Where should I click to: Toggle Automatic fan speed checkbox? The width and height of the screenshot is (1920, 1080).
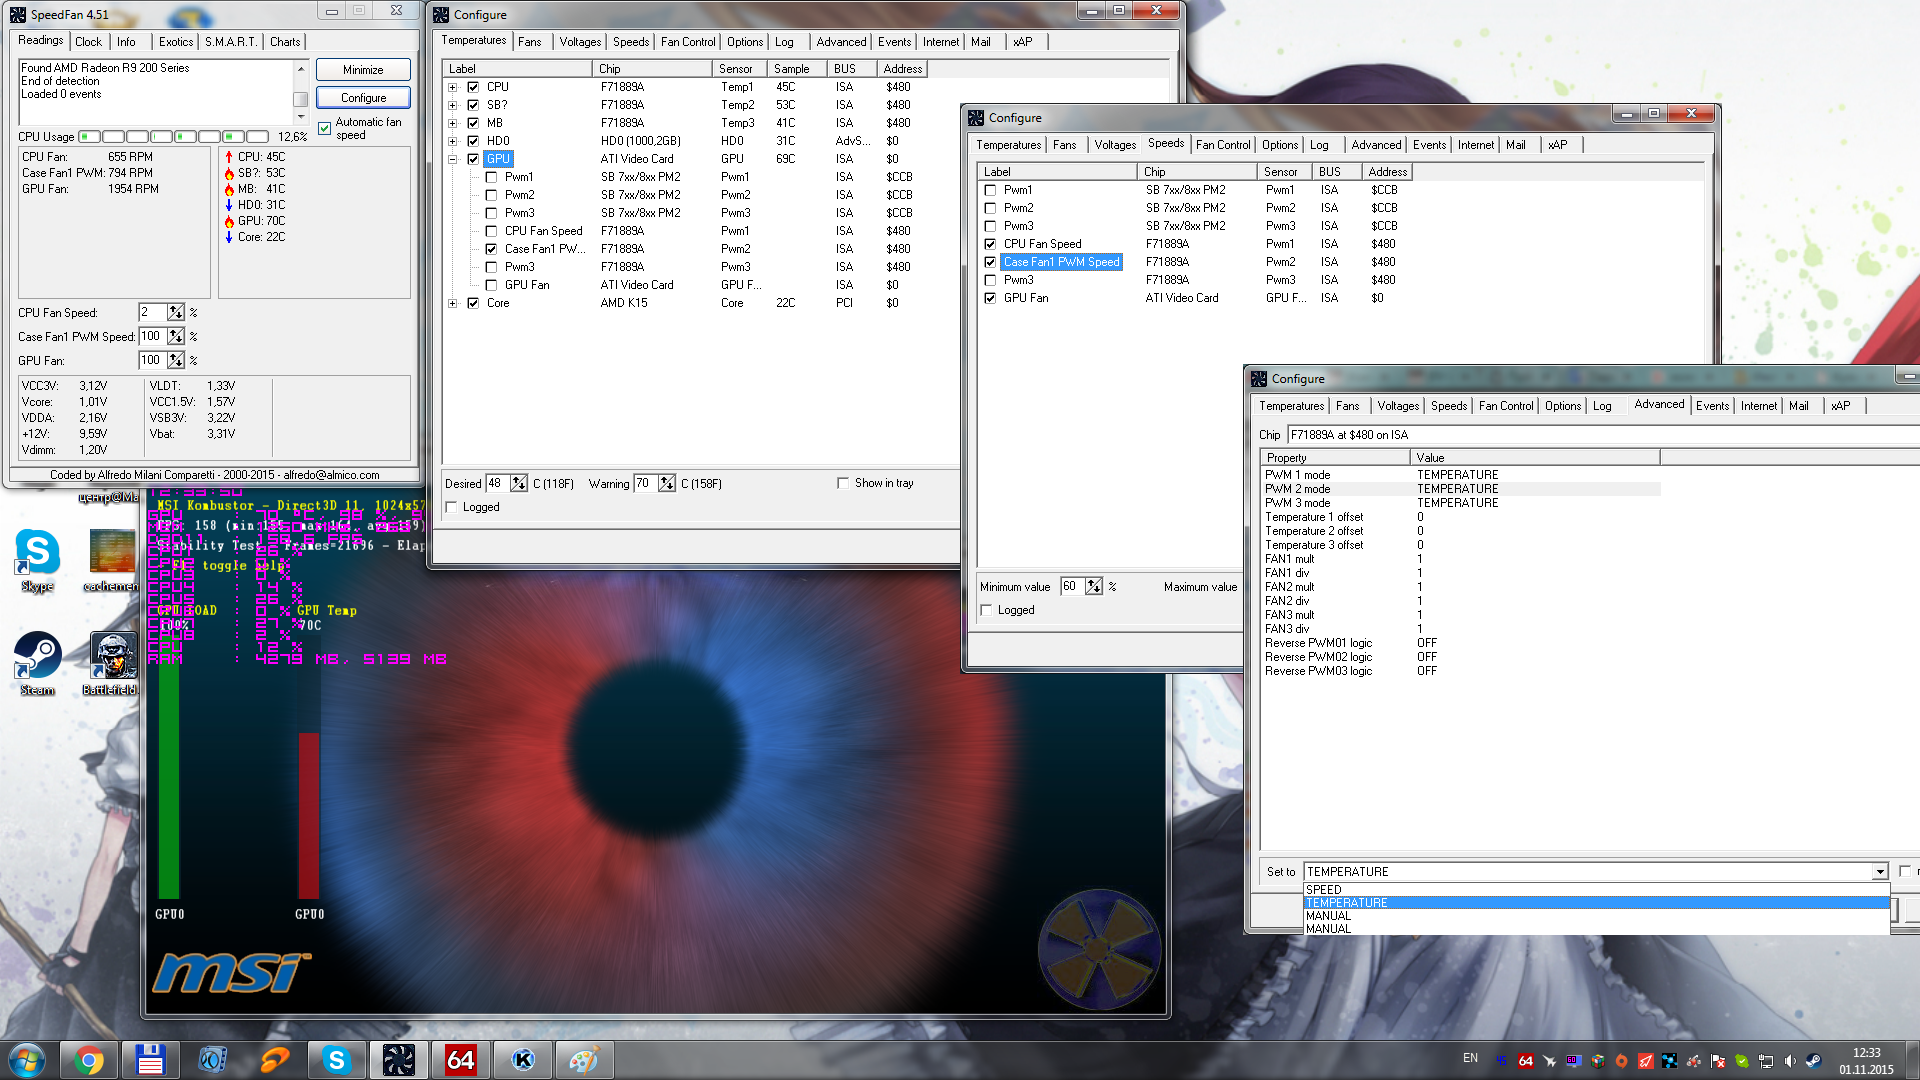pyautogui.click(x=325, y=128)
